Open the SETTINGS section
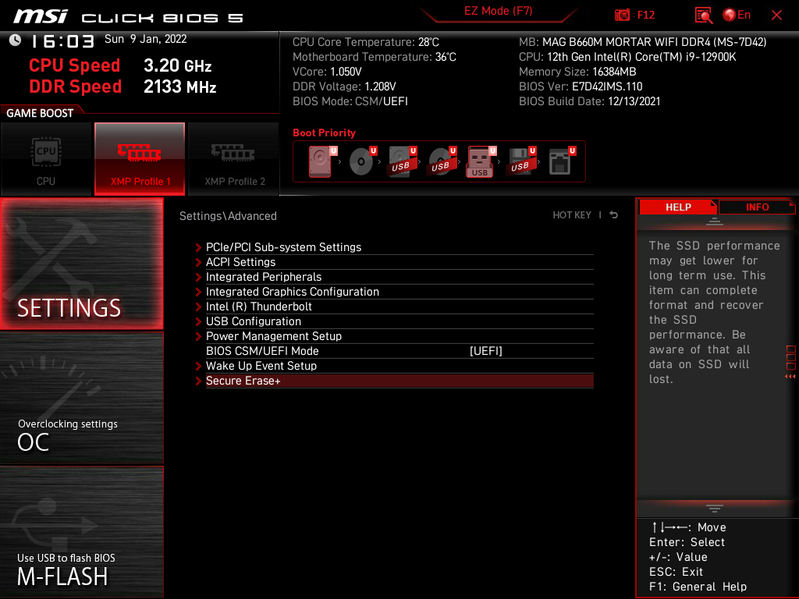This screenshot has width=799, height=599. [x=82, y=264]
